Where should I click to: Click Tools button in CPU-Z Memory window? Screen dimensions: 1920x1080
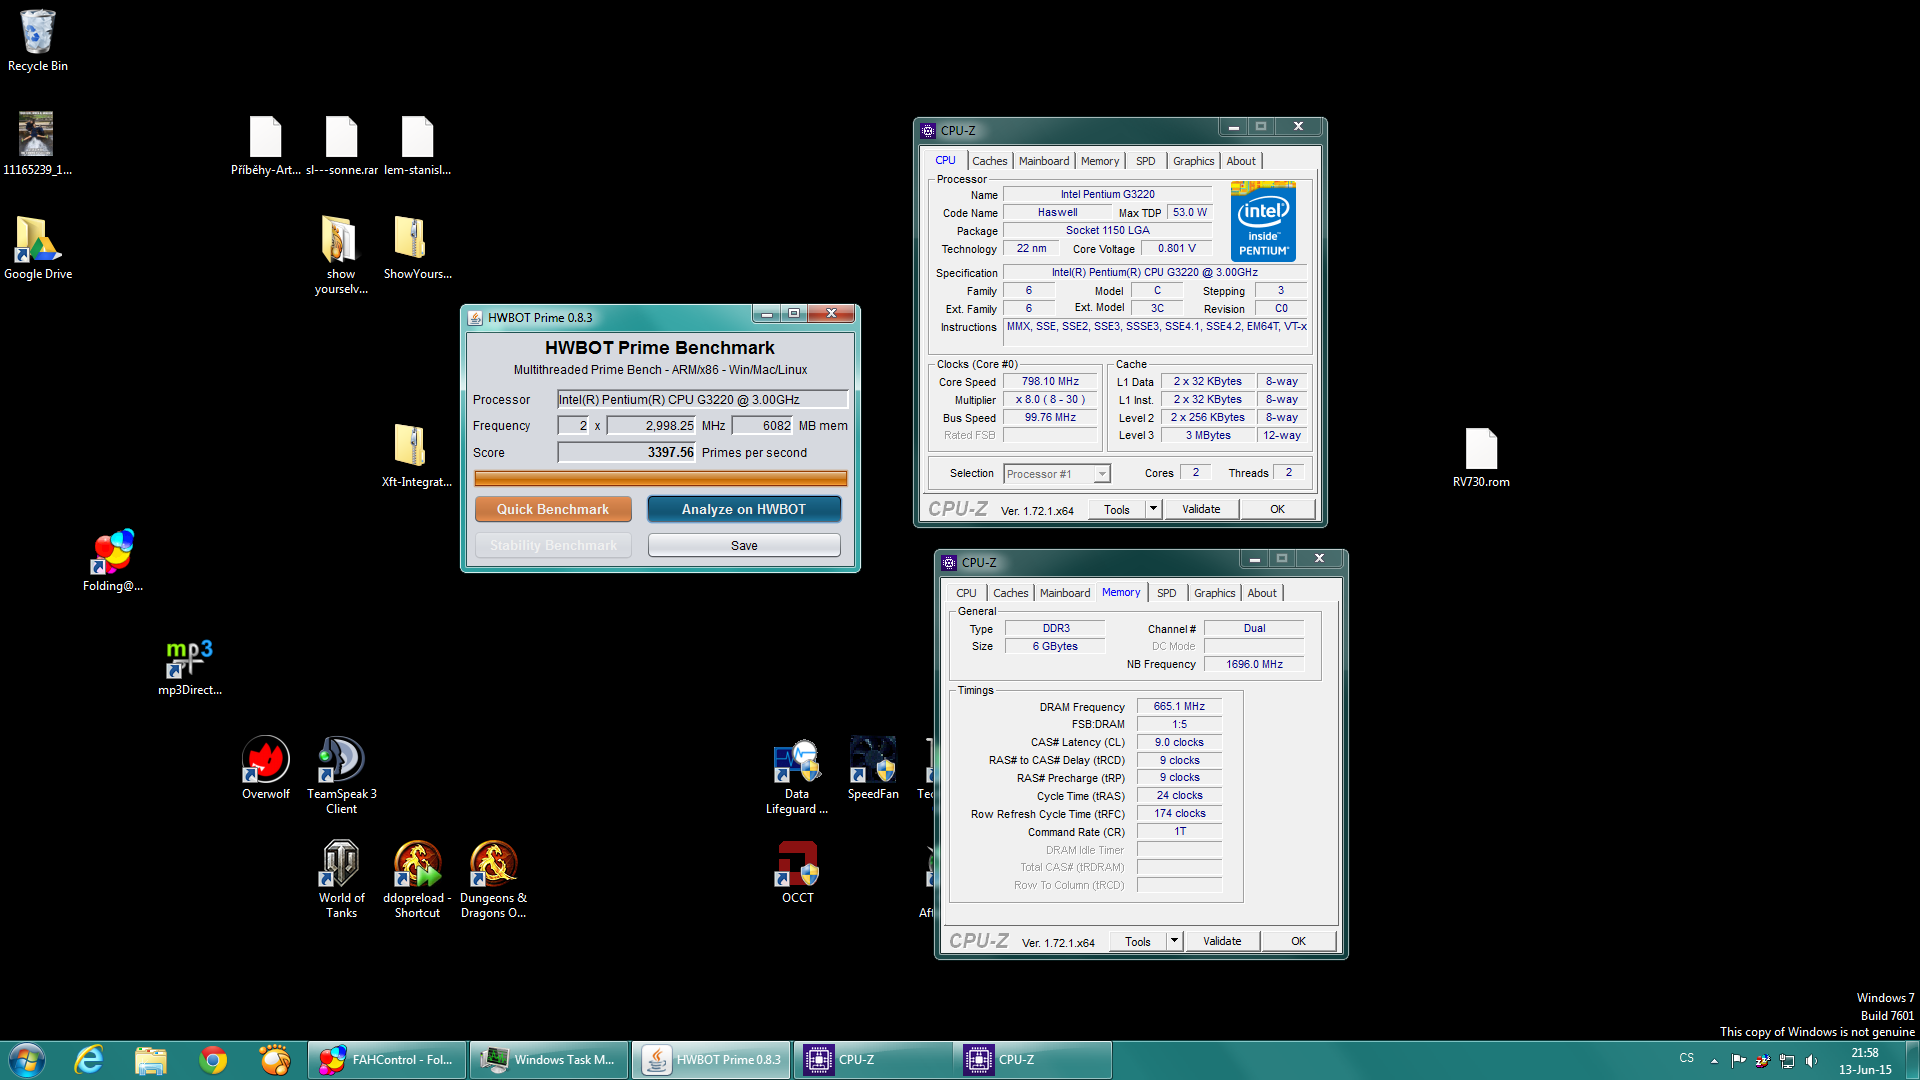click(1138, 941)
